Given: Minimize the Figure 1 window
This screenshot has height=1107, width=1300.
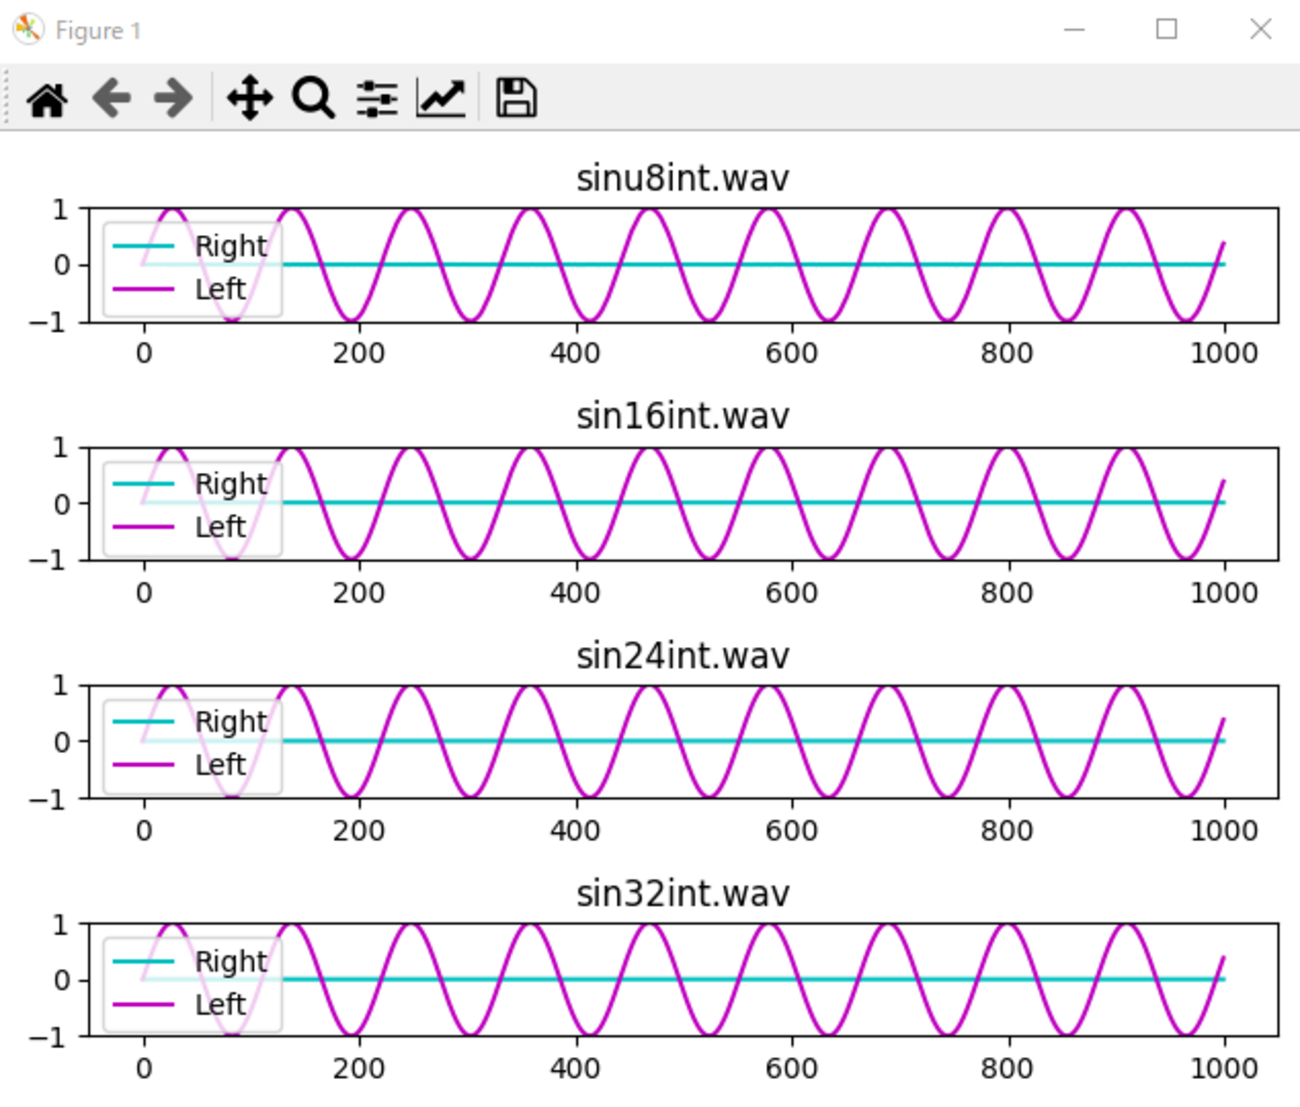Looking at the screenshot, I should pos(1075,30).
